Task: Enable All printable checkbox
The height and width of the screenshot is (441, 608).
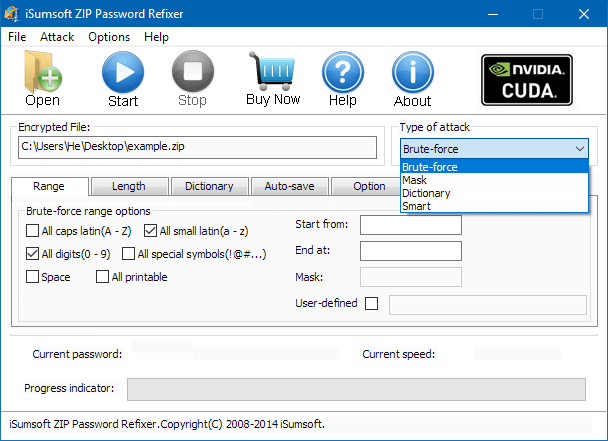Action: pyautogui.click(x=102, y=277)
